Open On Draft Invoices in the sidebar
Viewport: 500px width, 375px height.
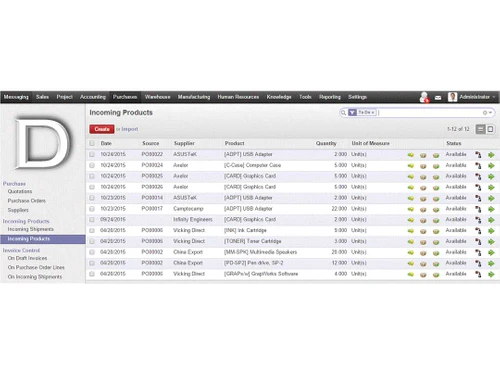click(x=27, y=258)
